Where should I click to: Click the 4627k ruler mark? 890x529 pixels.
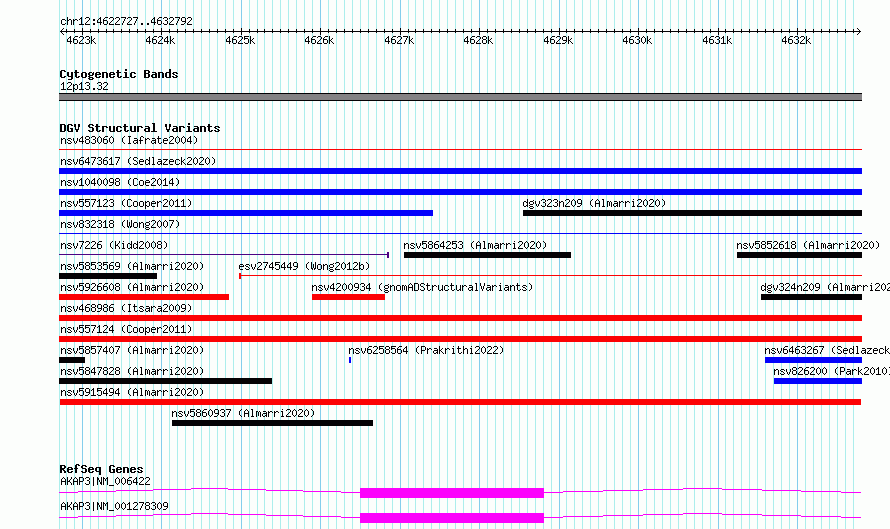point(399,40)
